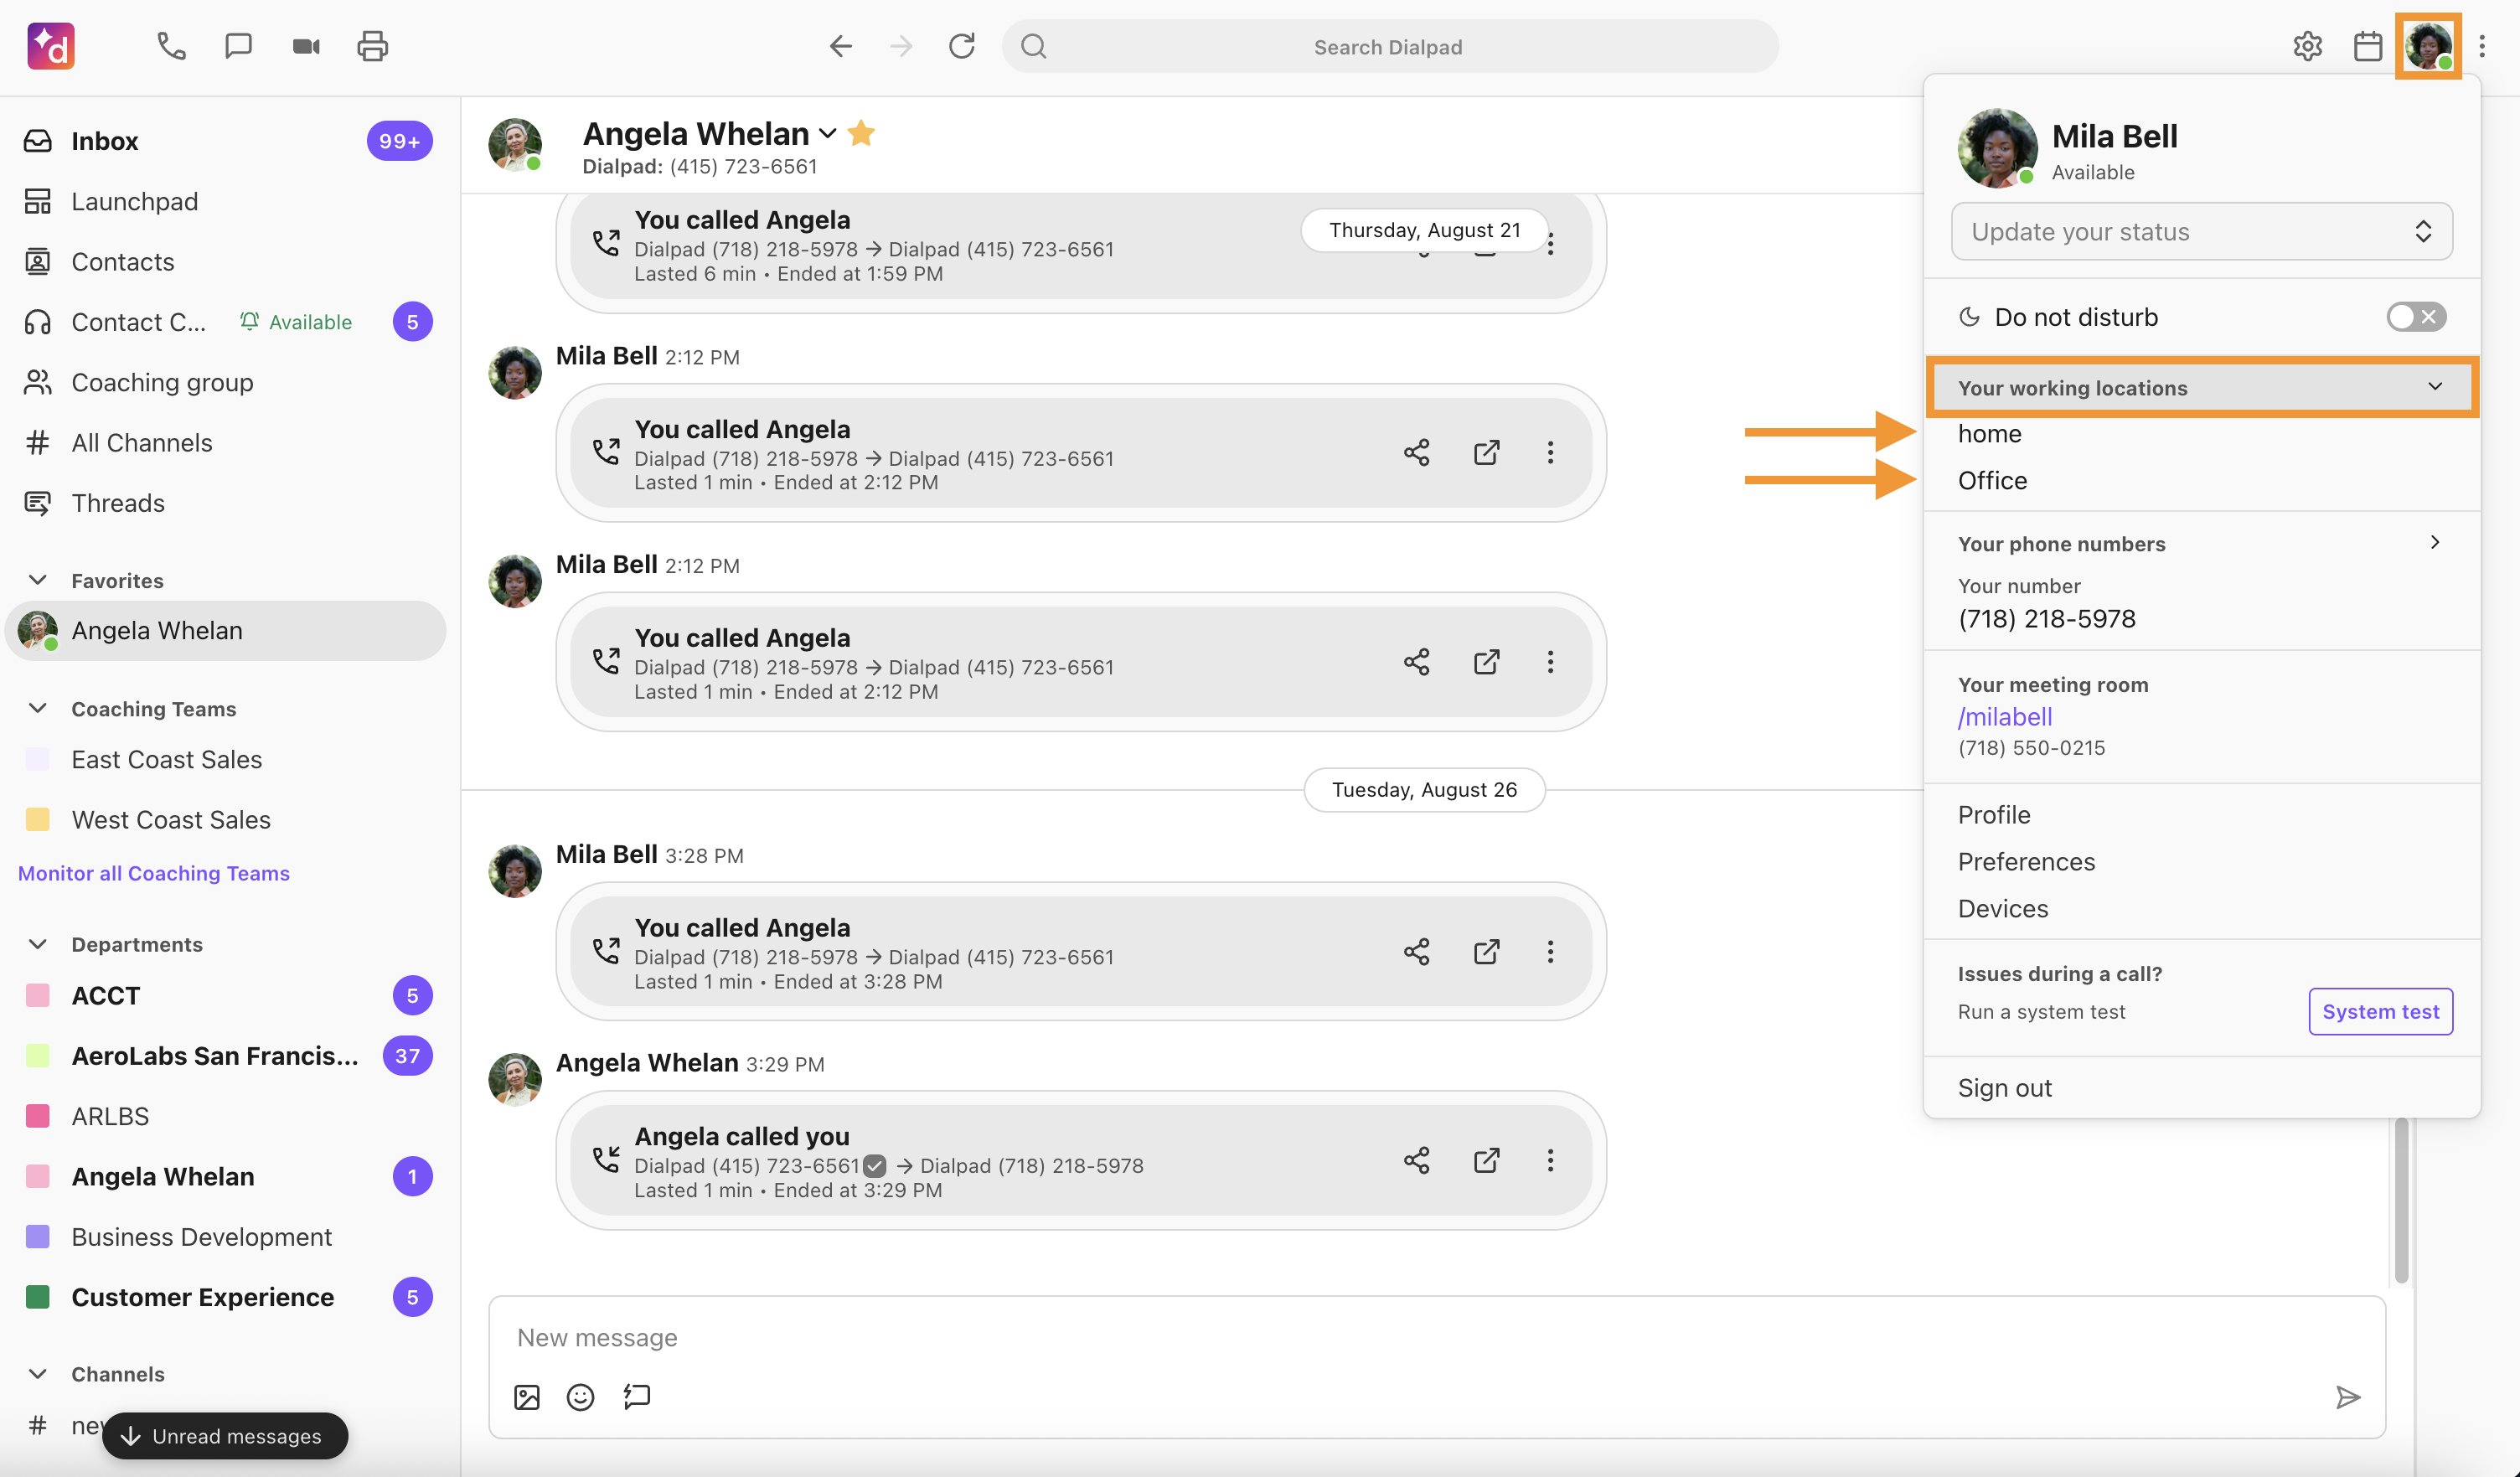
Task: Collapse the Channels section
Action: [x=37, y=1373]
